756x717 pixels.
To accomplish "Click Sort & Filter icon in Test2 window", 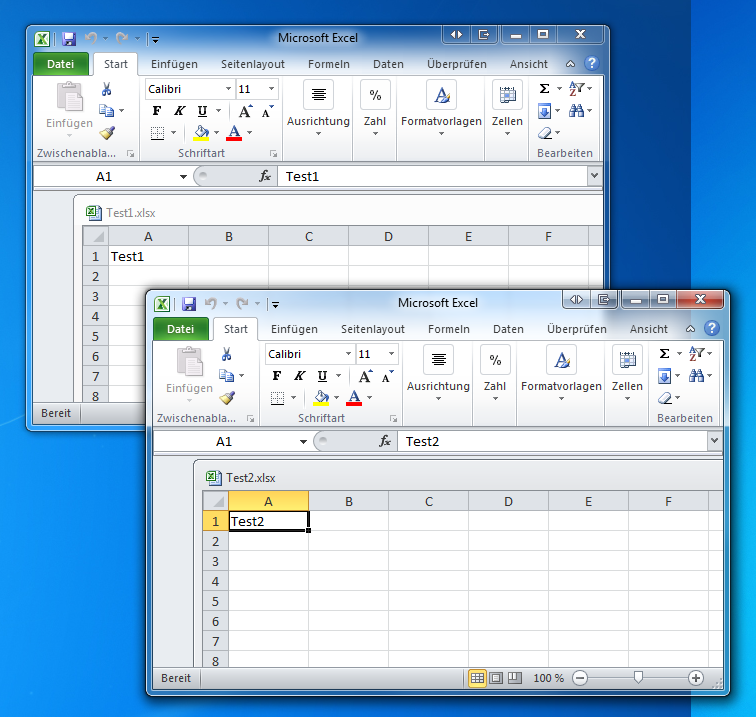I will [x=696, y=353].
